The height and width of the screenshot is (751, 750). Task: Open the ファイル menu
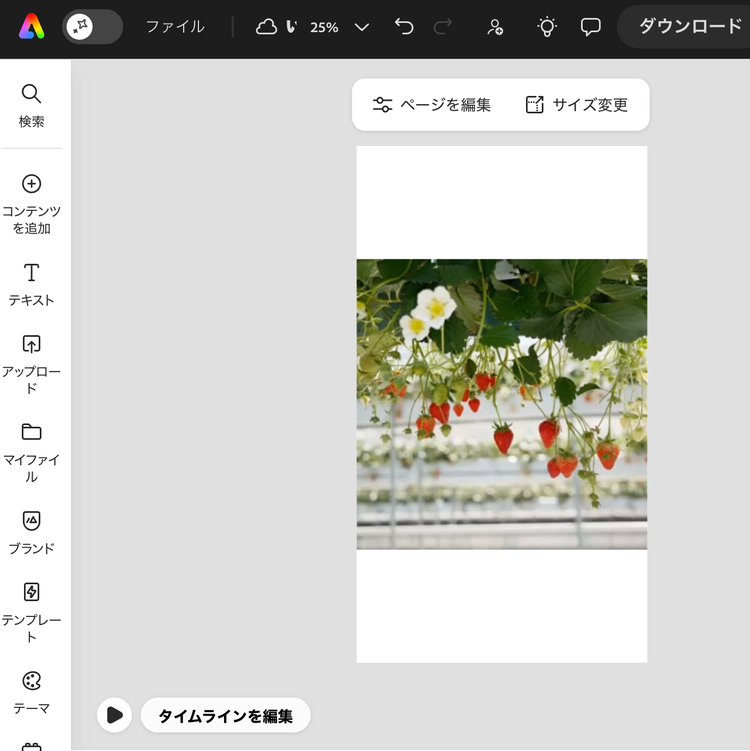click(x=175, y=27)
